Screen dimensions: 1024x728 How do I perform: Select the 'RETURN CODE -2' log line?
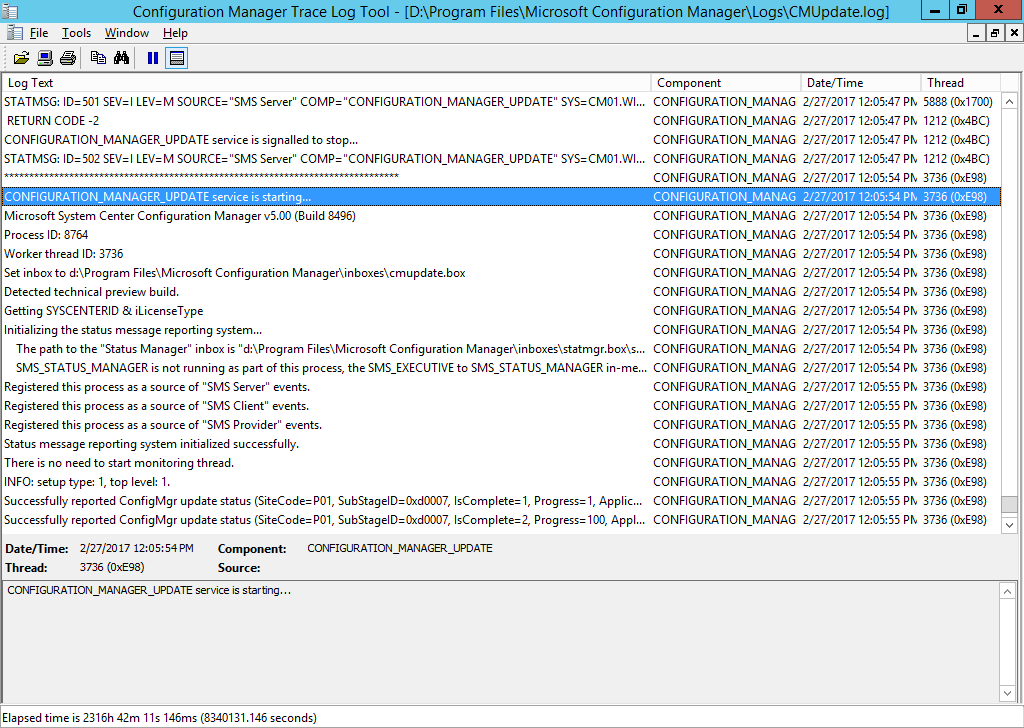point(502,121)
